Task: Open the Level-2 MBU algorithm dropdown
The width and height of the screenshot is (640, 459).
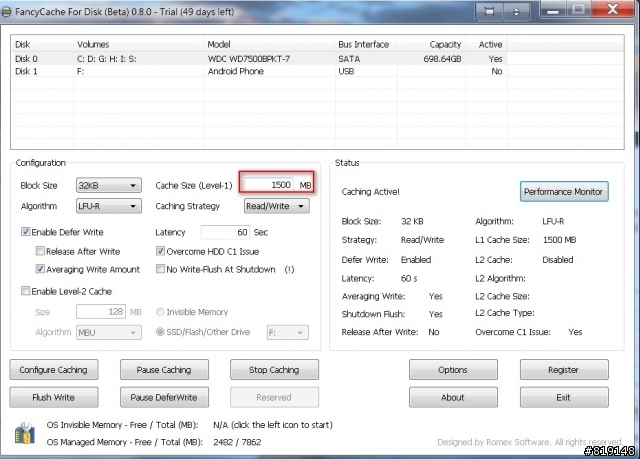Action: (109, 332)
